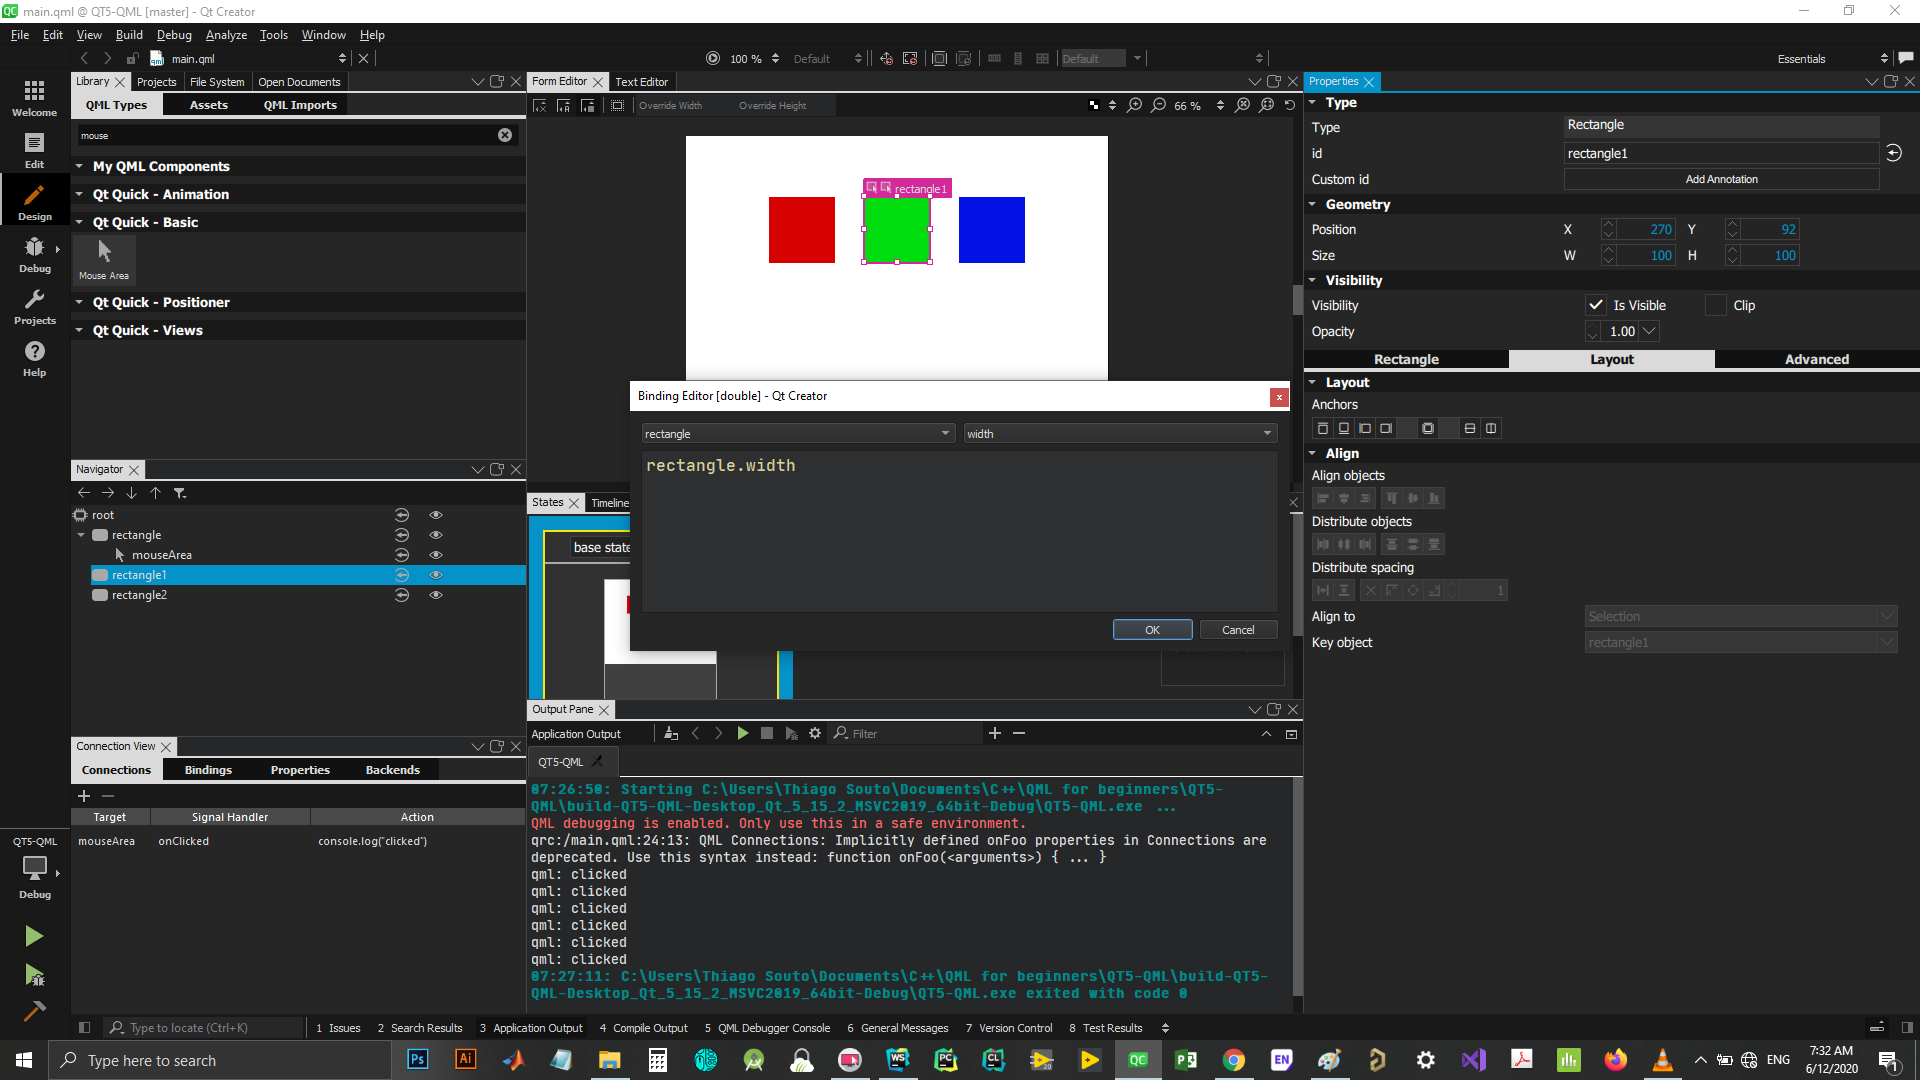Open the Timeline tab
The width and height of the screenshot is (1920, 1080).
[609, 502]
